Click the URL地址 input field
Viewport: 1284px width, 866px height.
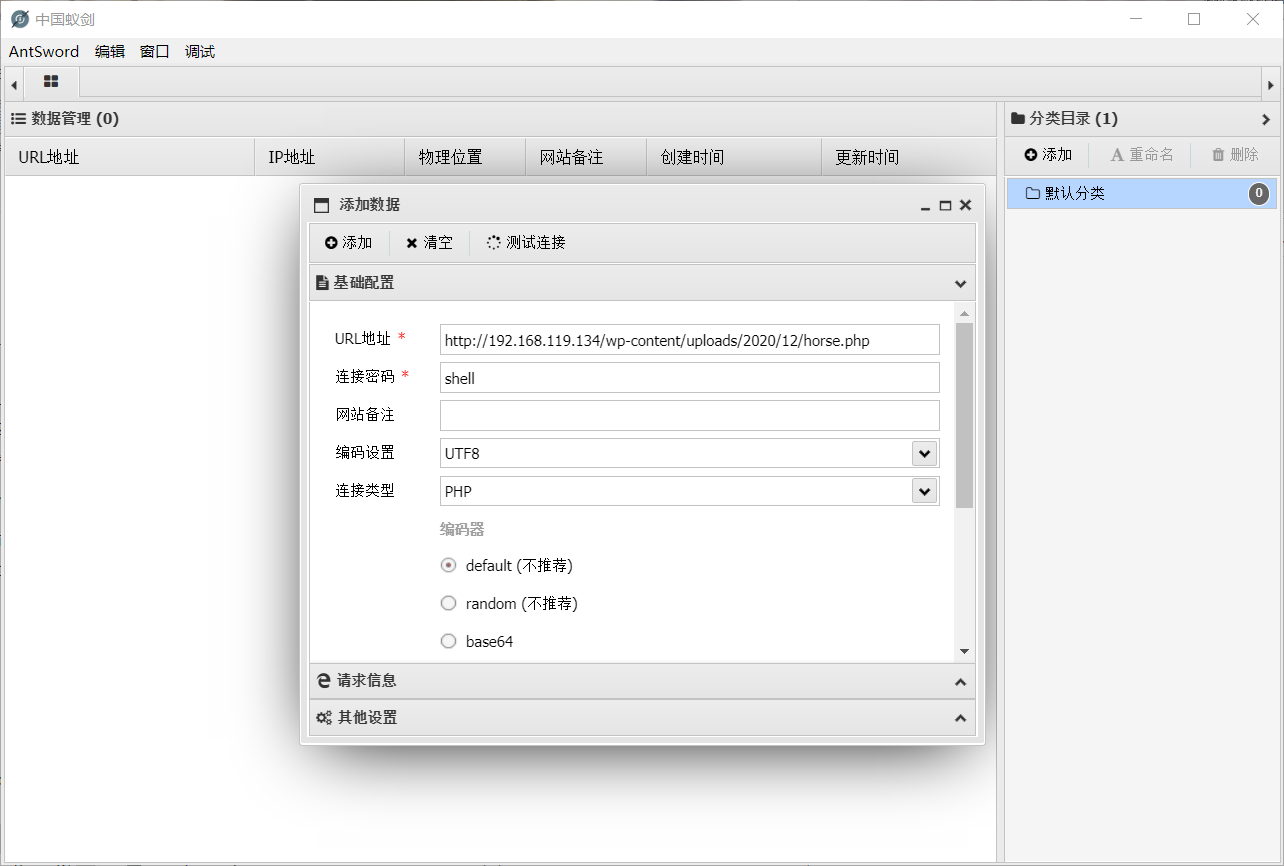(690, 340)
